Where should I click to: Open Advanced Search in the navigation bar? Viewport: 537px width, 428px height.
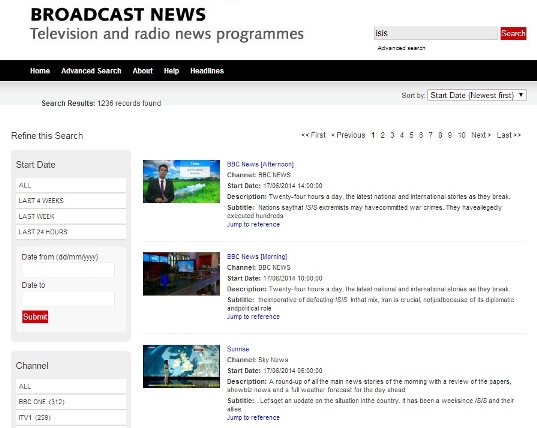(91, 71)
